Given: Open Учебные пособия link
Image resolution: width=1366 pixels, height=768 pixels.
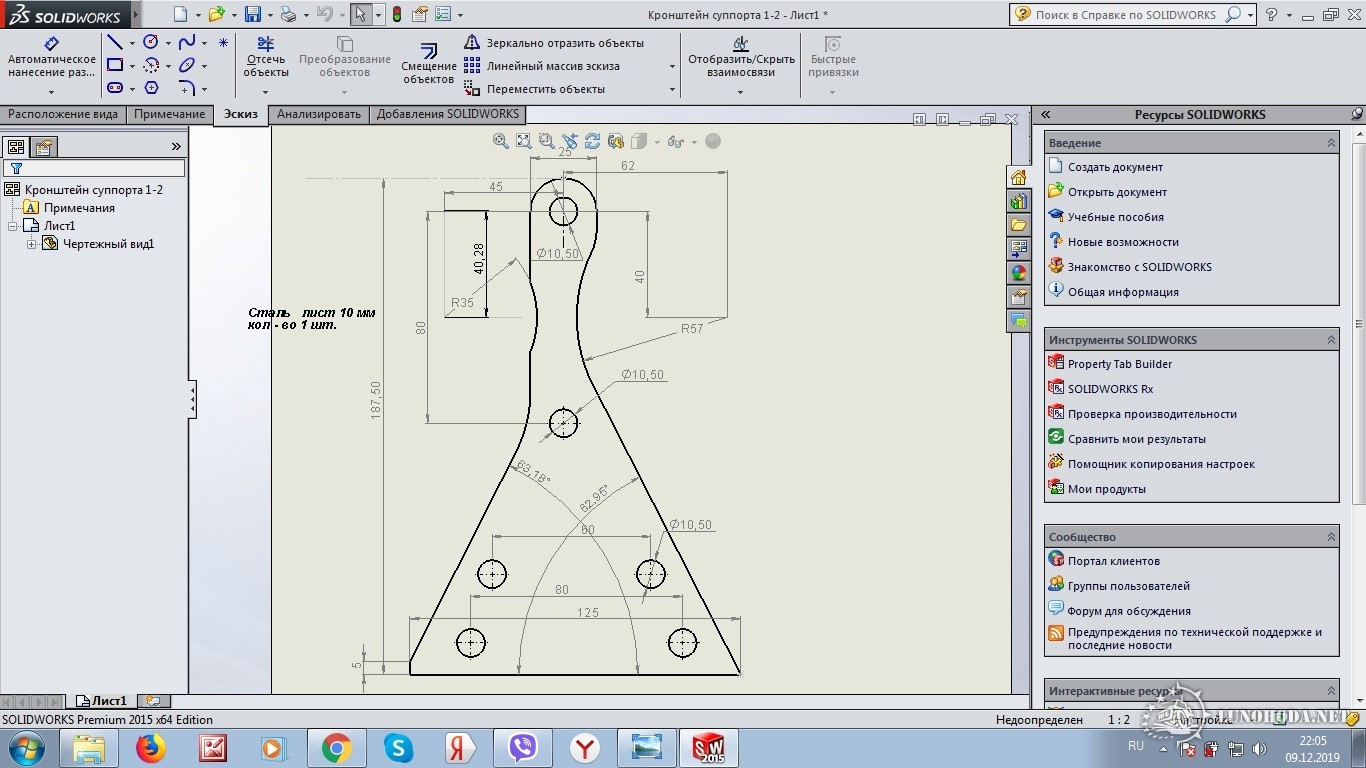Looking at the screenshot, I should (1115, 217).
